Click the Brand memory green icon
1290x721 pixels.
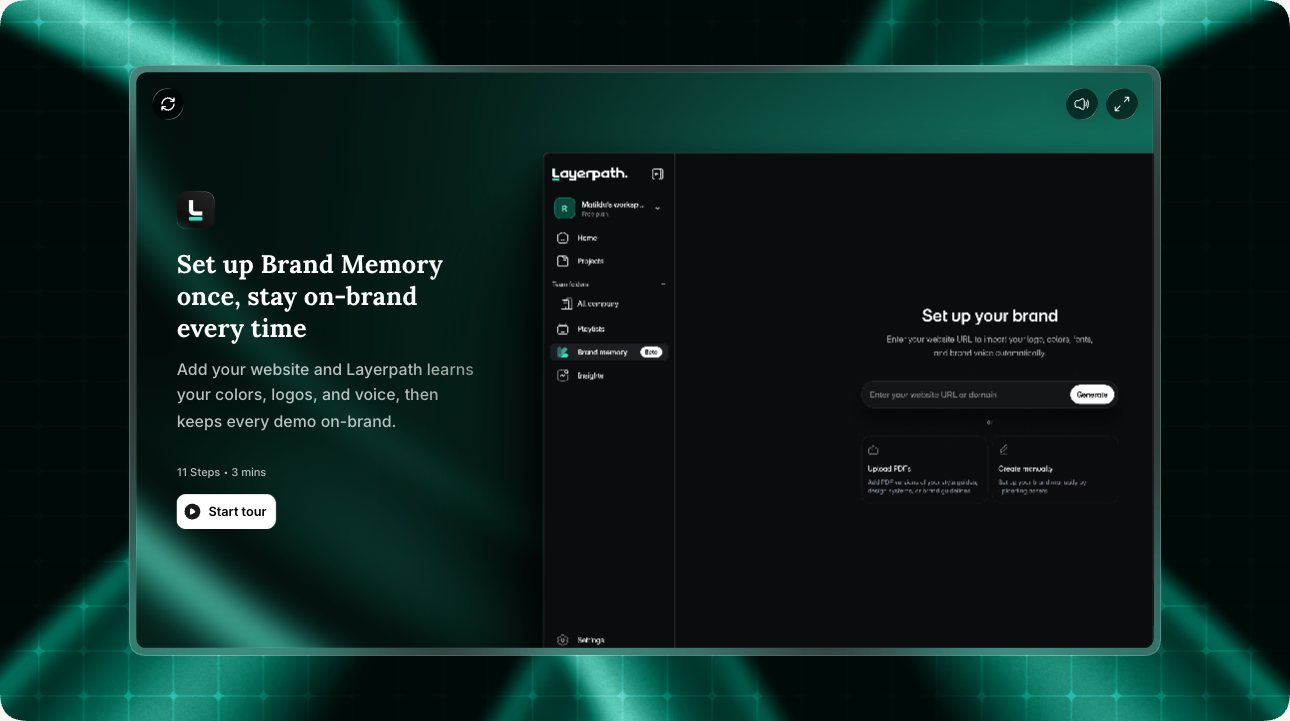click(563, 352)
